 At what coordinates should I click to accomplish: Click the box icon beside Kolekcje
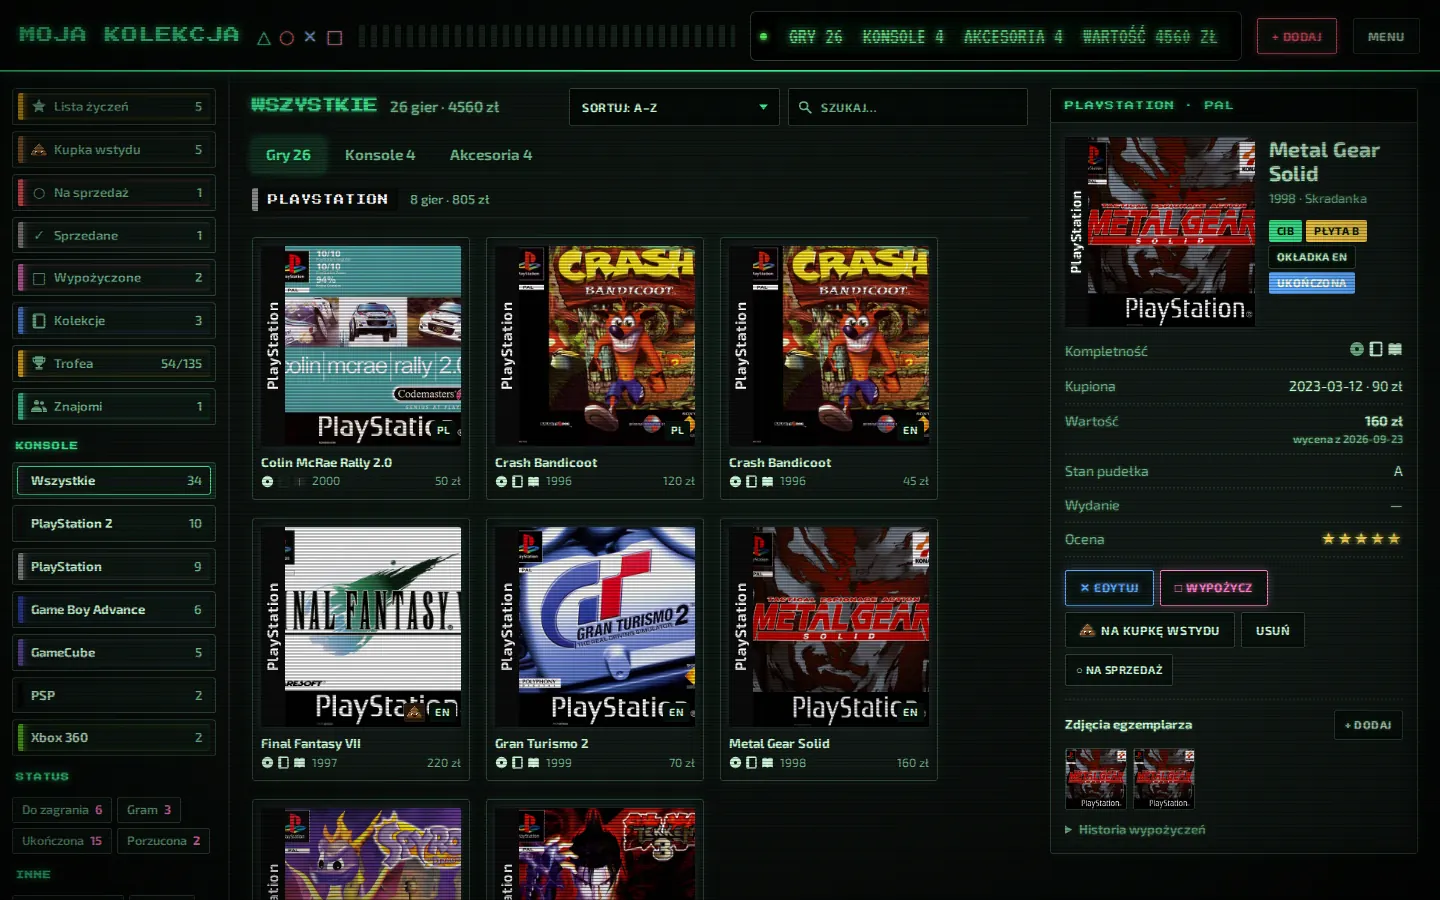39,321
